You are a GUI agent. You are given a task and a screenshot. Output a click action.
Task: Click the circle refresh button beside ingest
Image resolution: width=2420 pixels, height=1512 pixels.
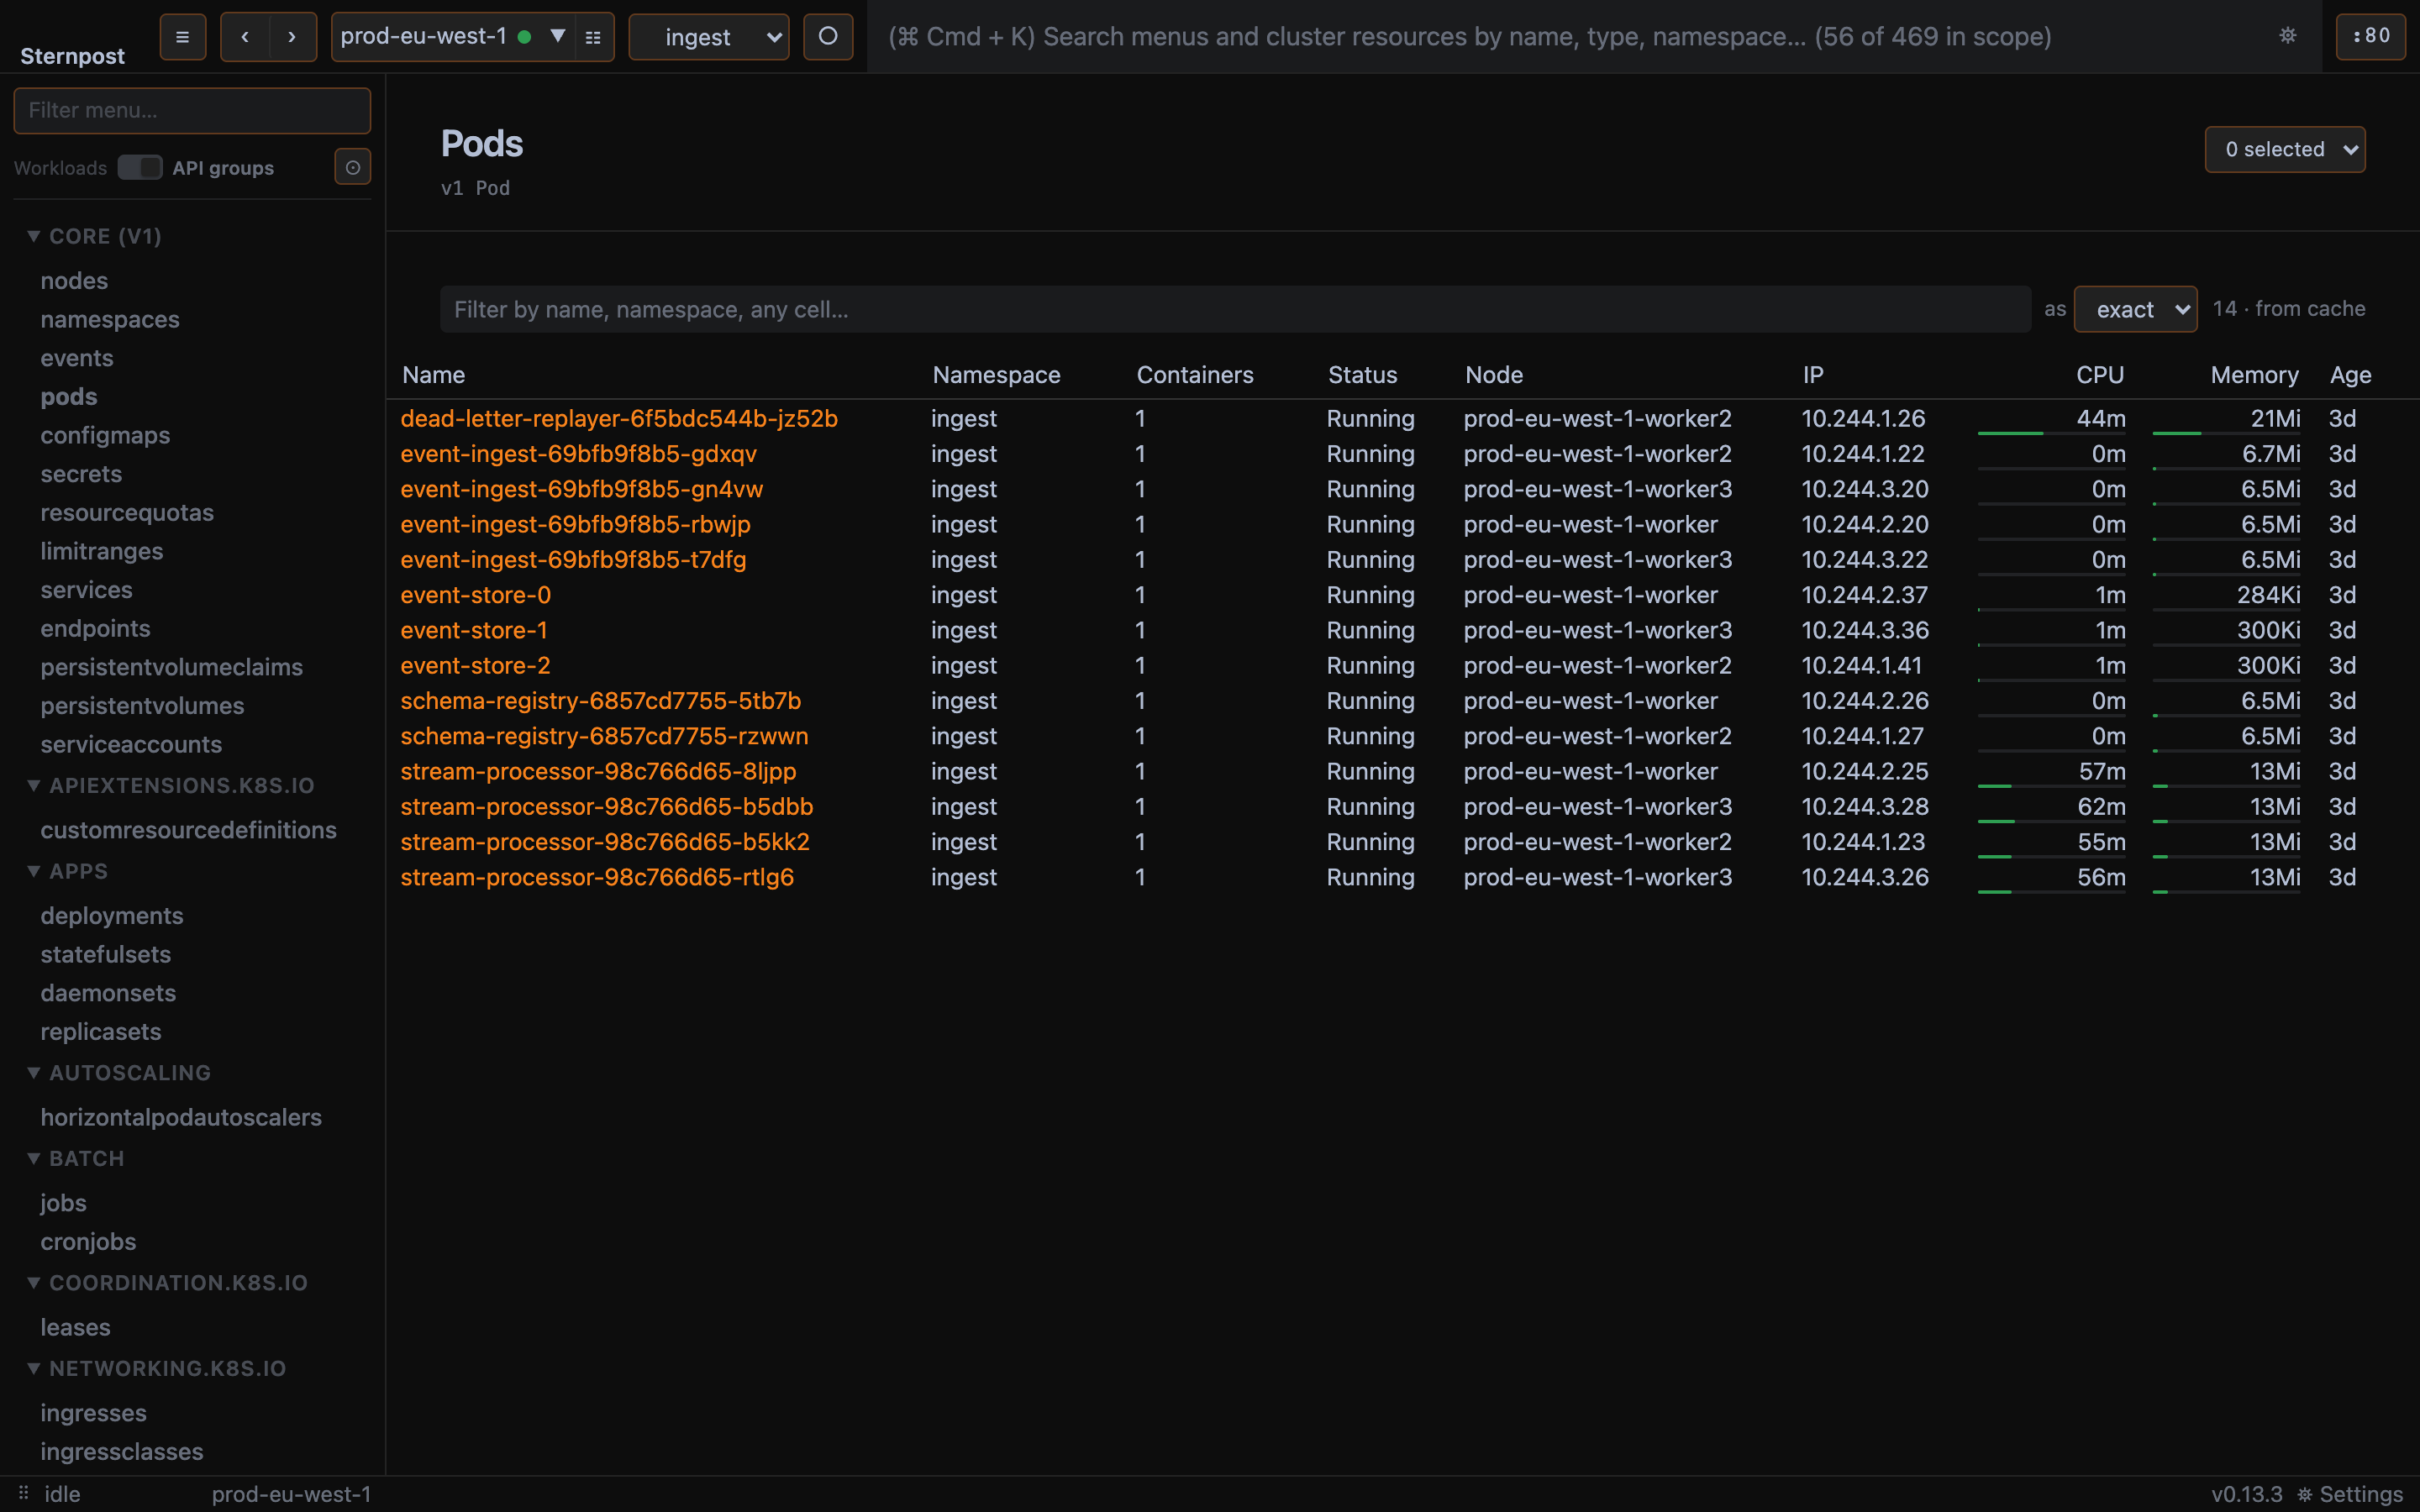828,37
